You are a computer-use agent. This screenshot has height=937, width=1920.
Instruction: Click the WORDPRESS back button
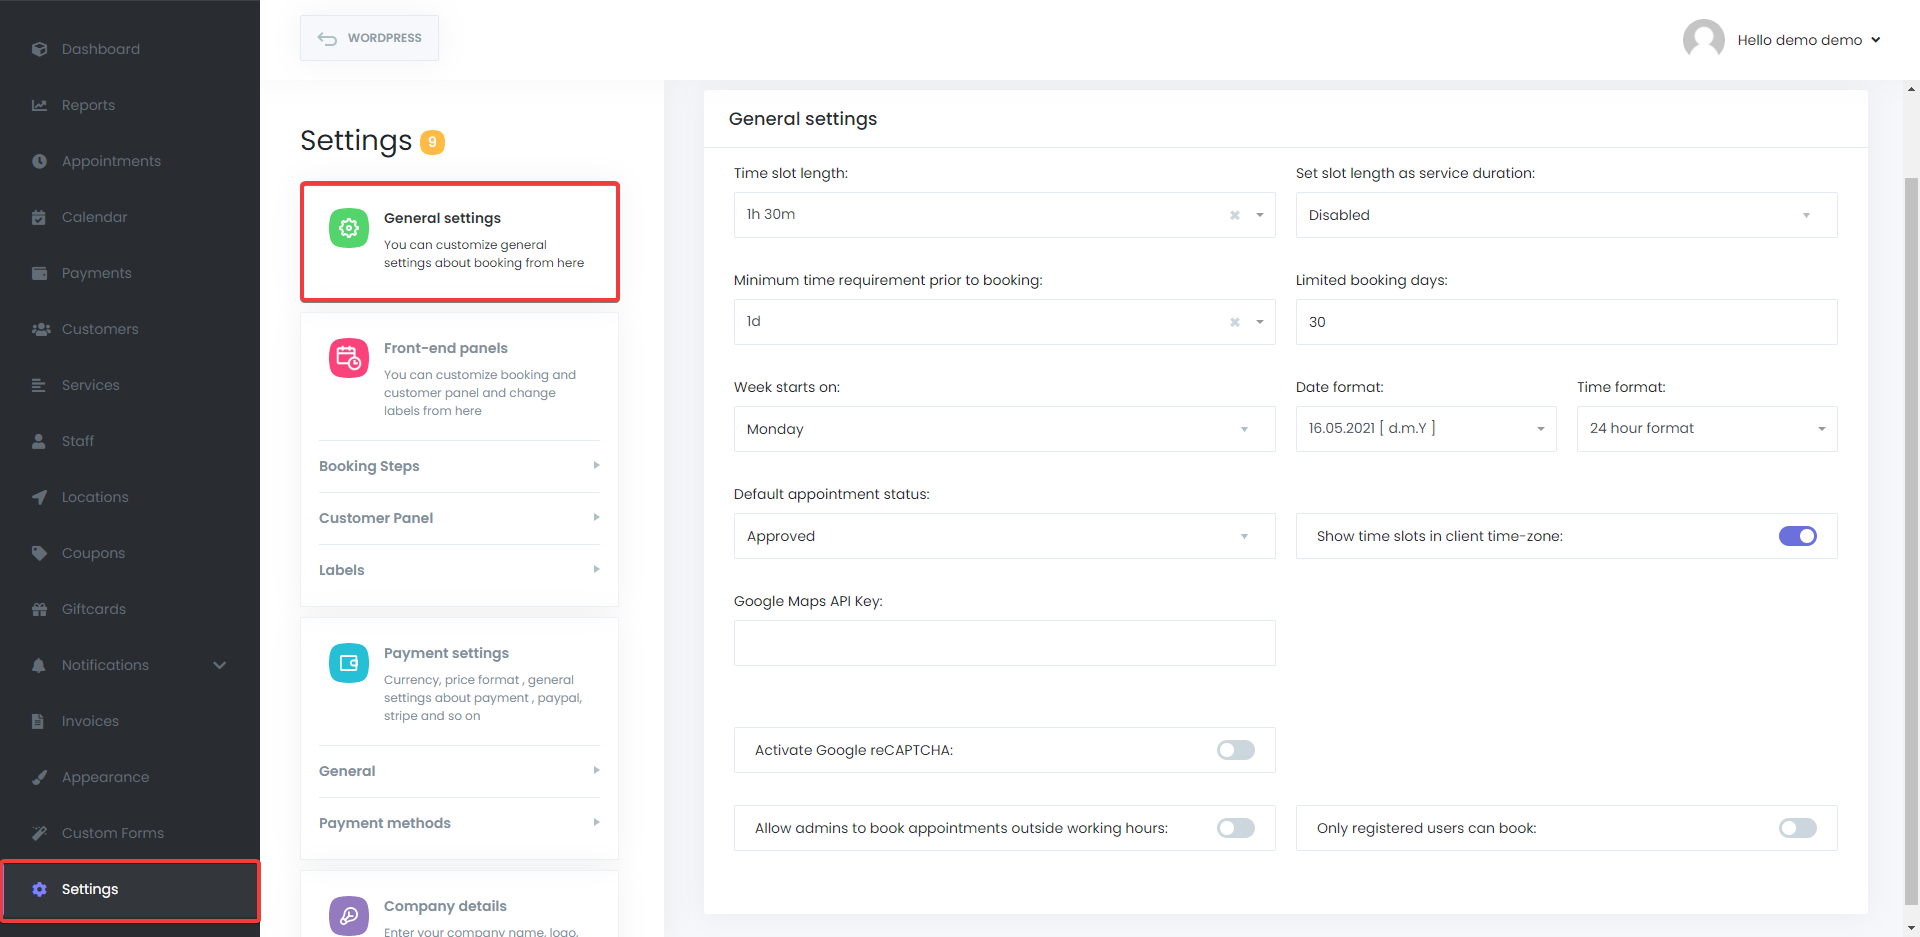(x=368, y=37)
